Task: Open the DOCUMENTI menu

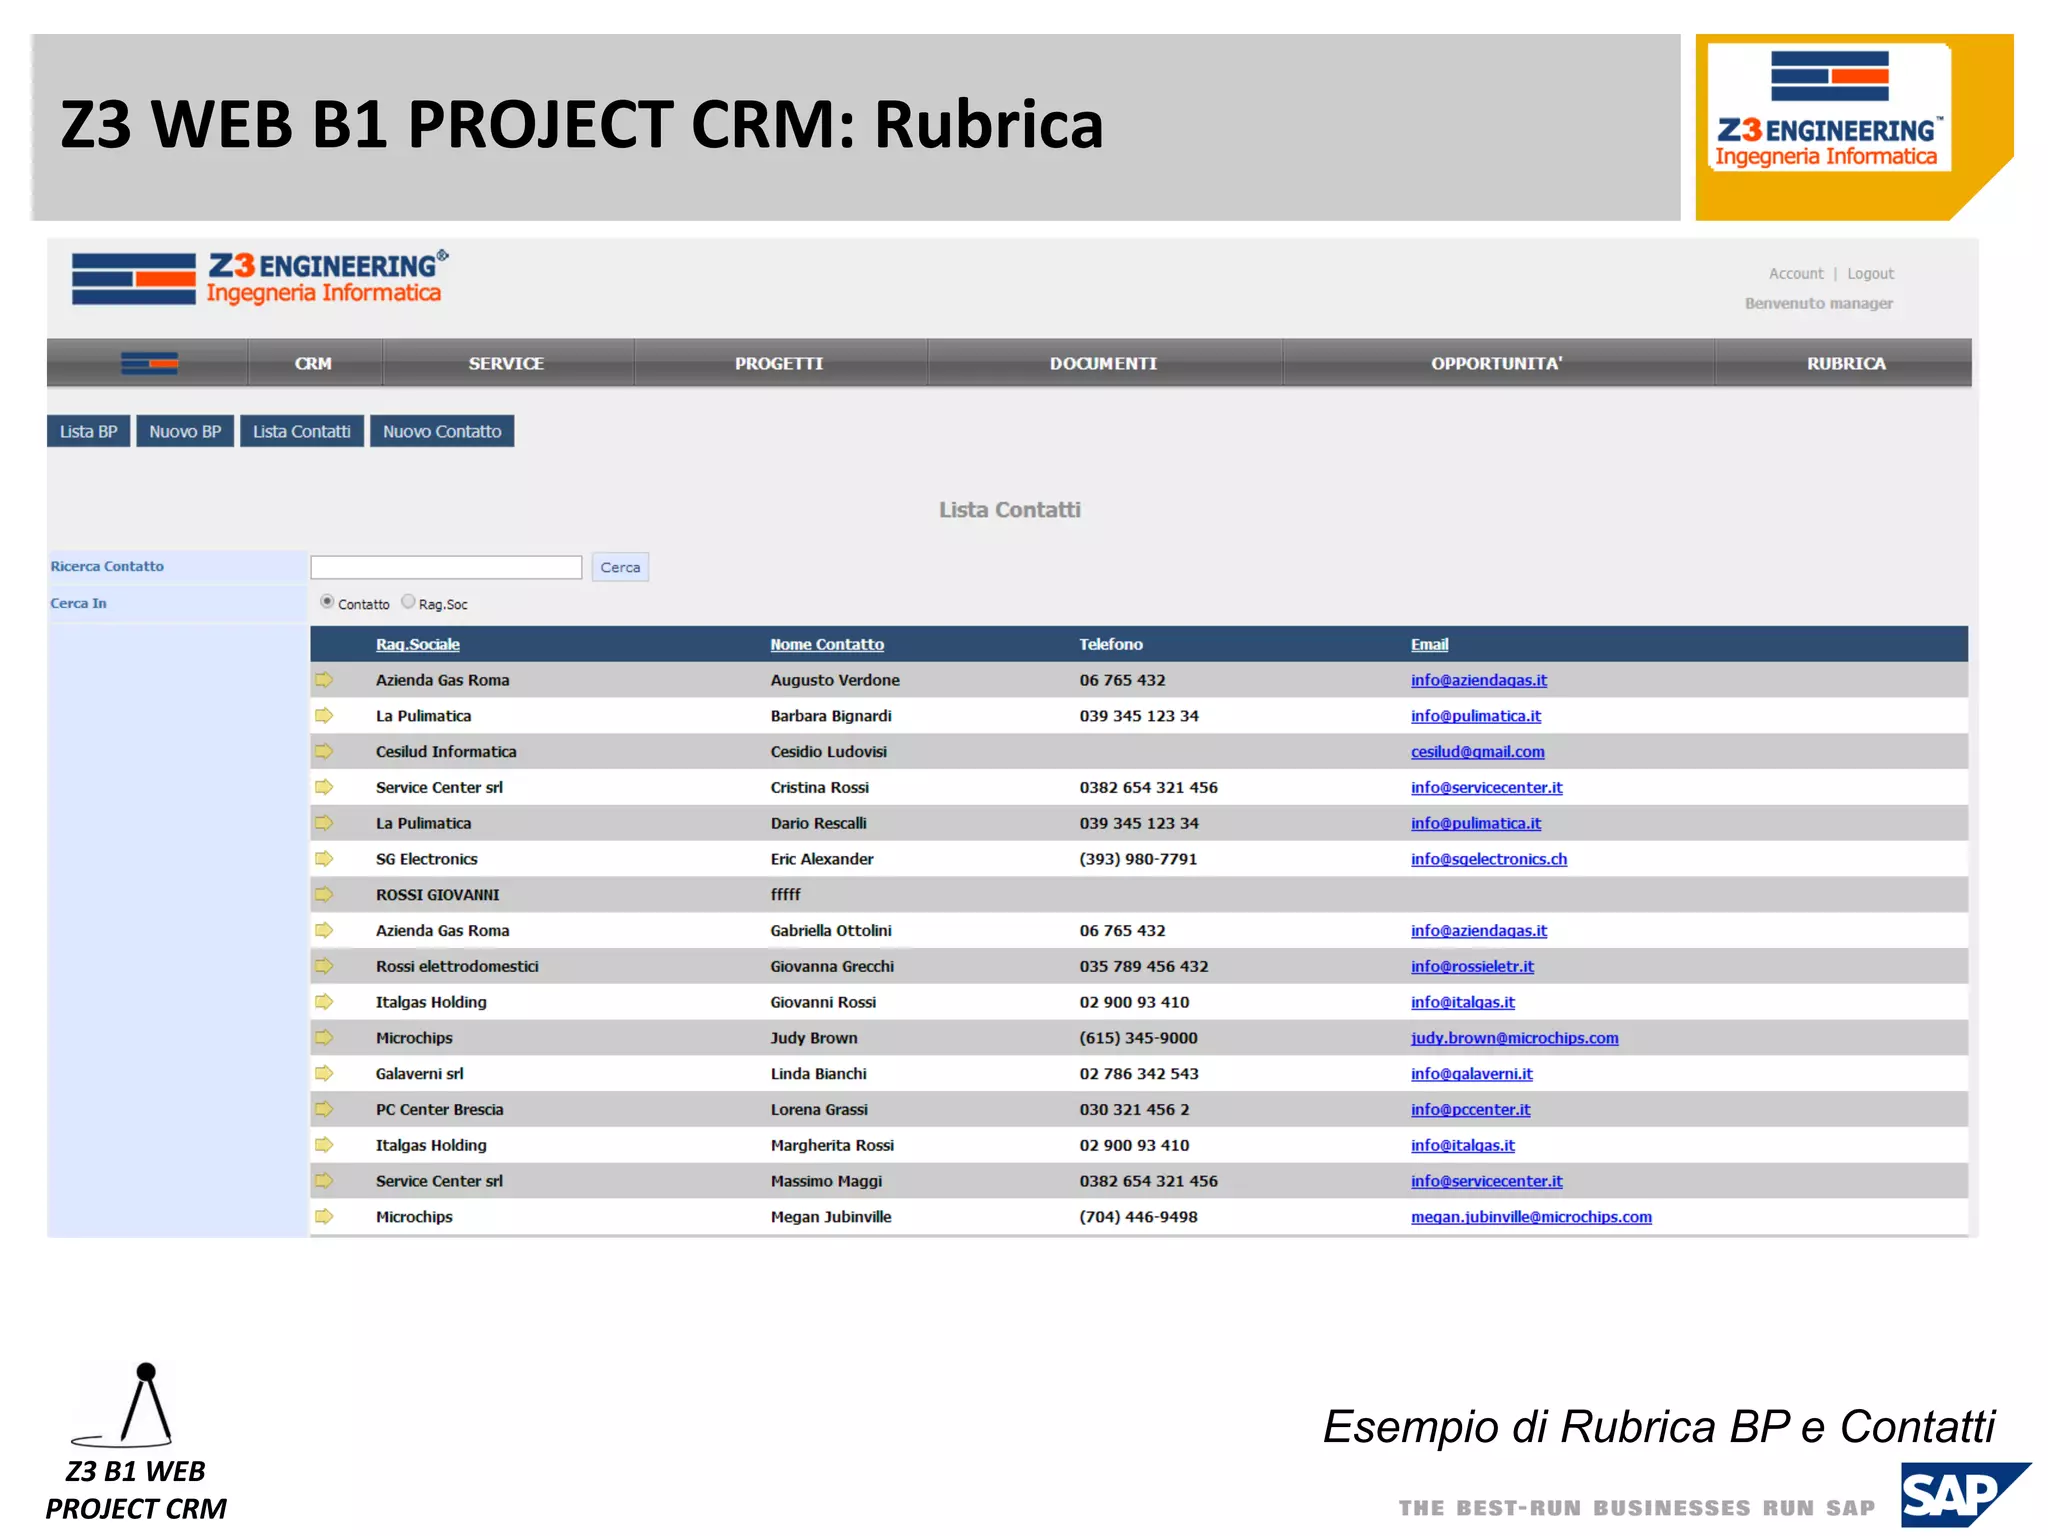Action: click(x=1103, y=363)
